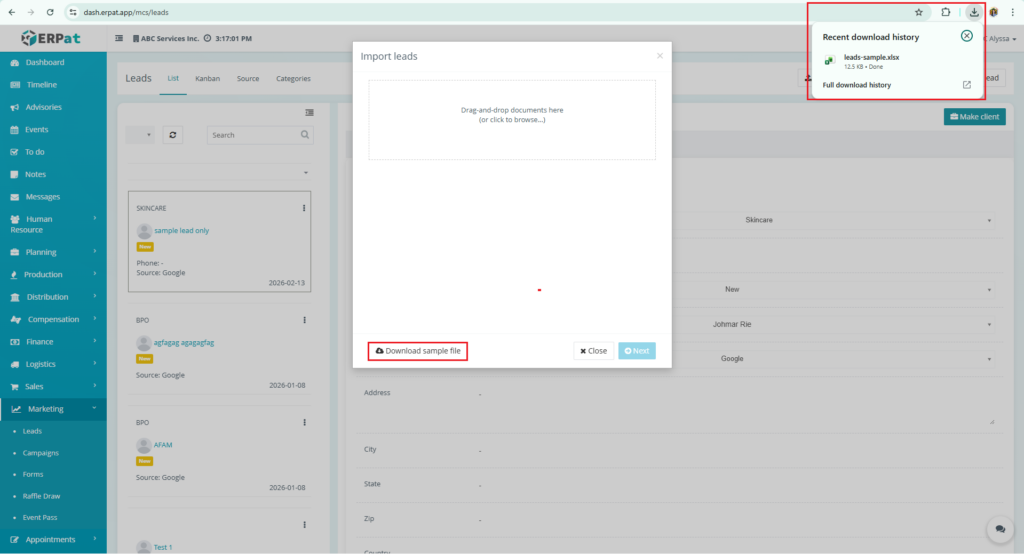Image resolution: width=1024 pixels, height=554 pixels.
Task: Close the Recent download history popup
Action: (966, 36)
